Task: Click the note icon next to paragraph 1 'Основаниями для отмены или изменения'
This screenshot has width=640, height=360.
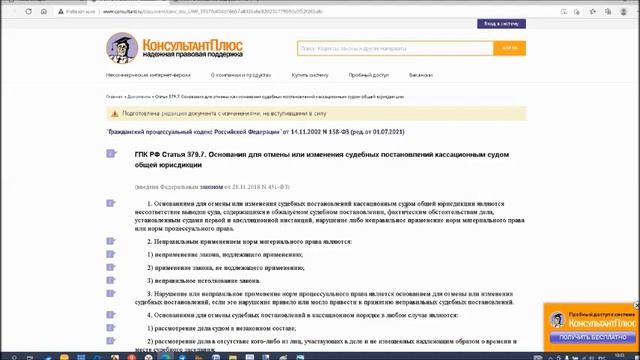Action: [111, 203]
